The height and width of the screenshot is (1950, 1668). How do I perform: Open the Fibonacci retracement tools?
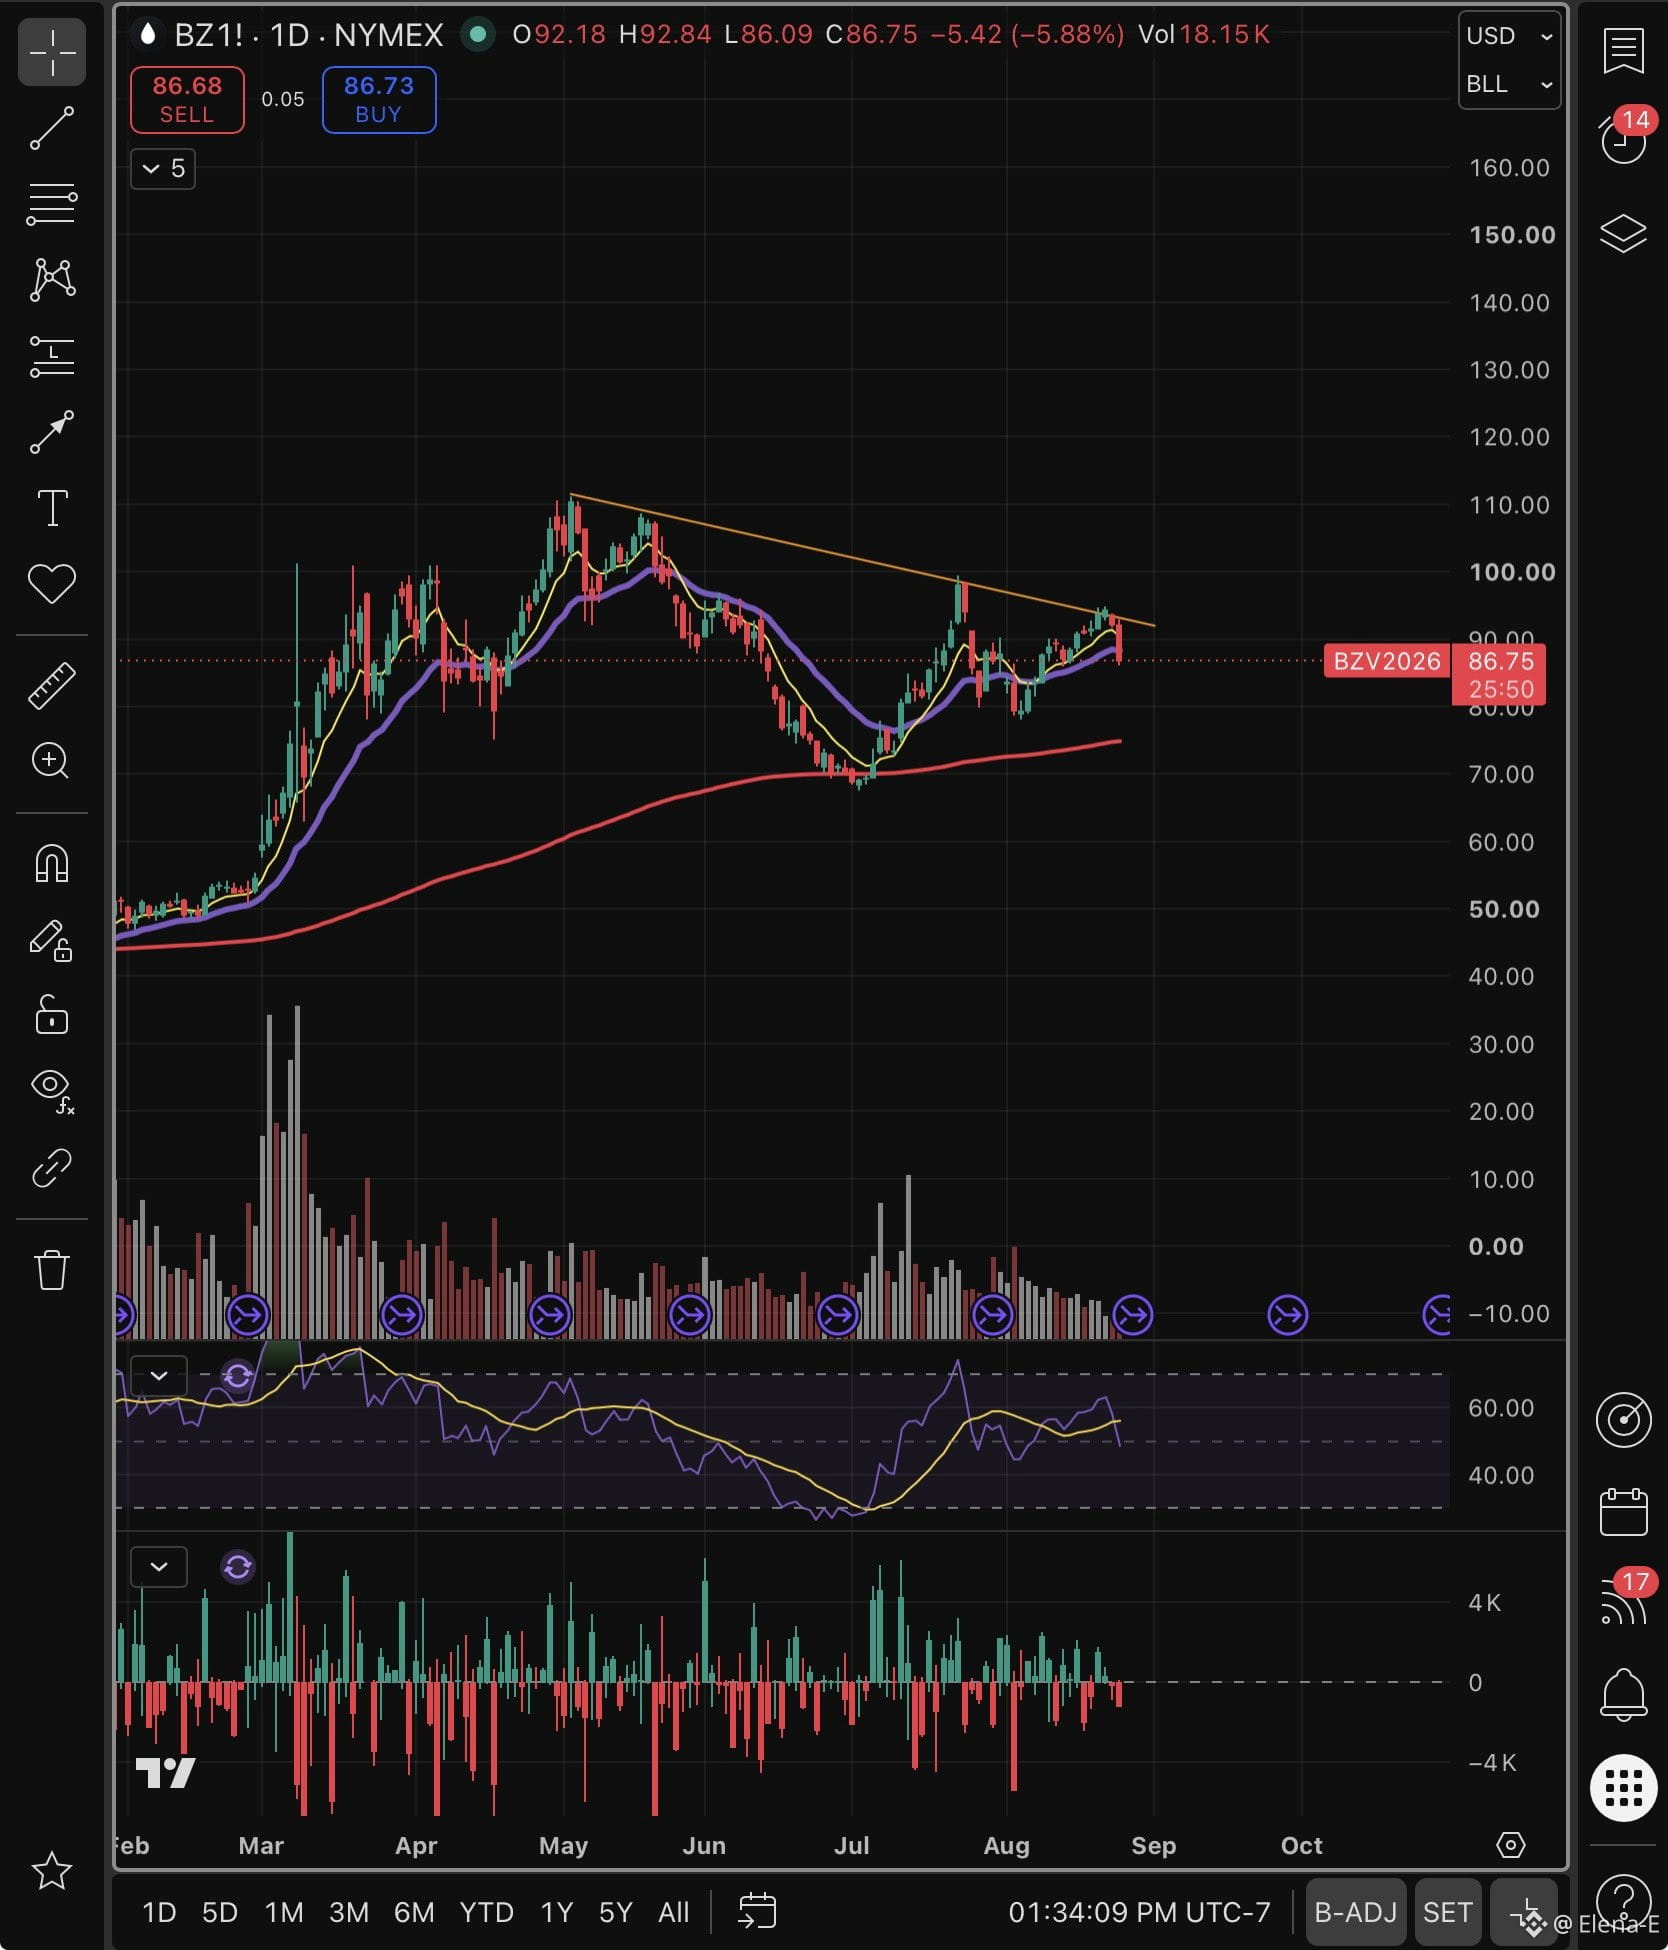[52, 204]
